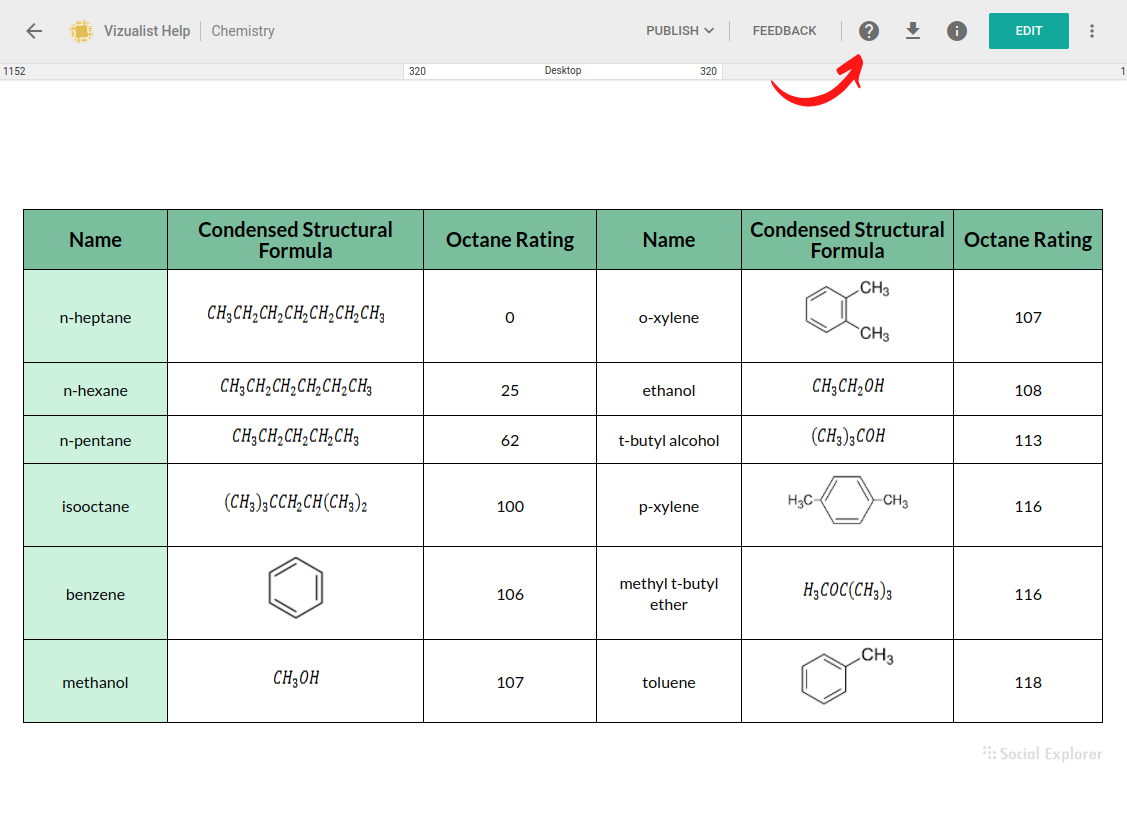Expand the PUBLISH dropdown
The height and width of the screenshot is (813, 1127).
click(679, 31)
